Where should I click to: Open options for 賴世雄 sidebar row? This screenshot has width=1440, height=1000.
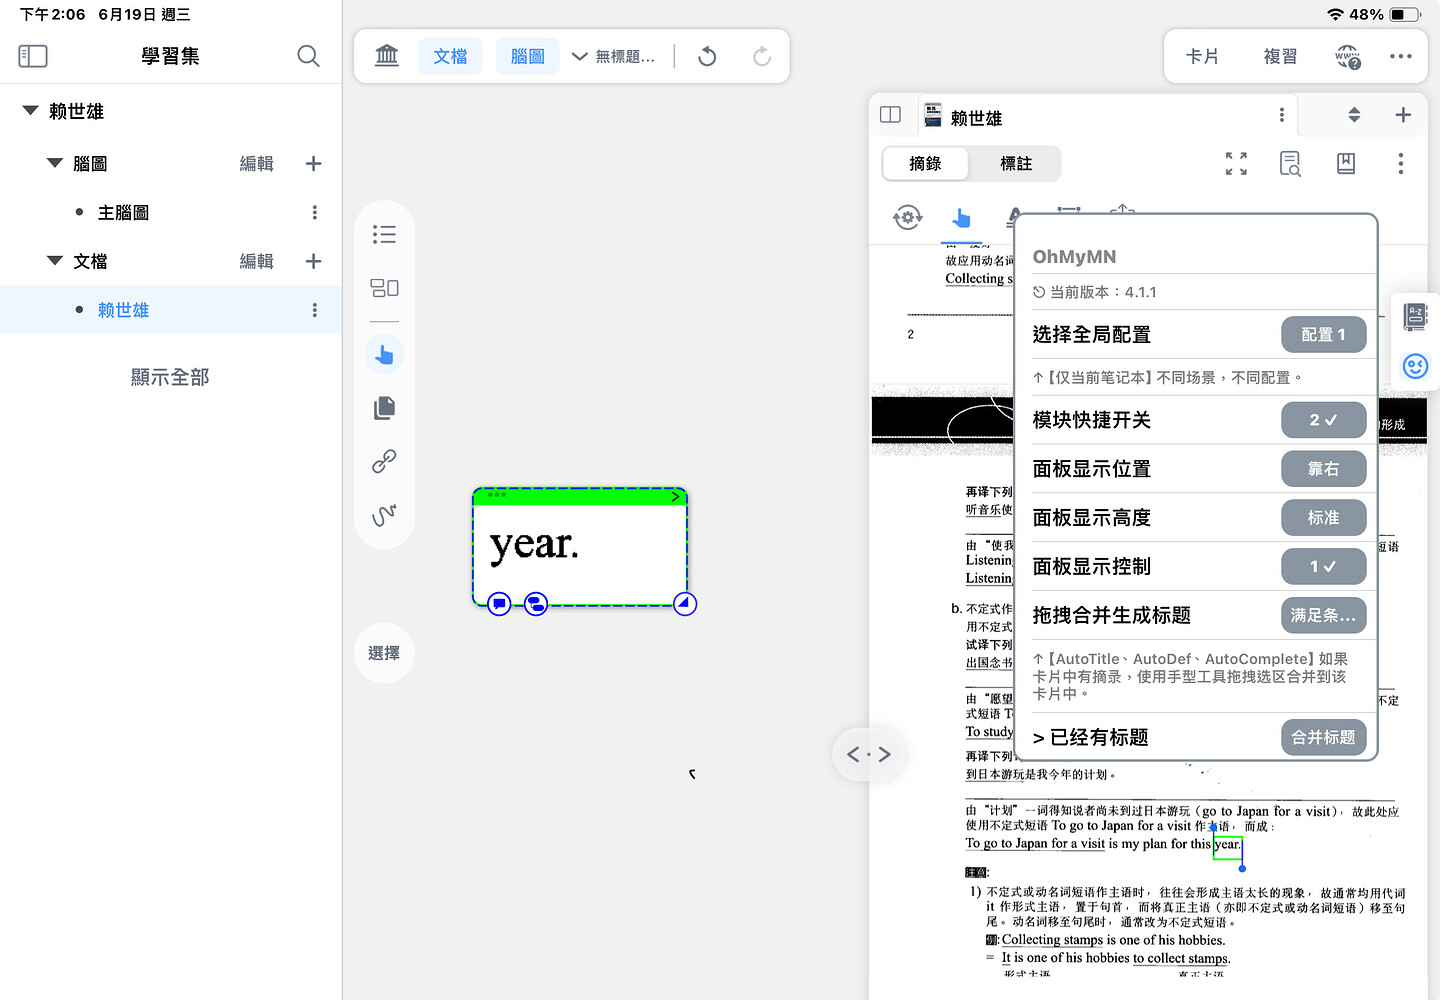[315, 310]
